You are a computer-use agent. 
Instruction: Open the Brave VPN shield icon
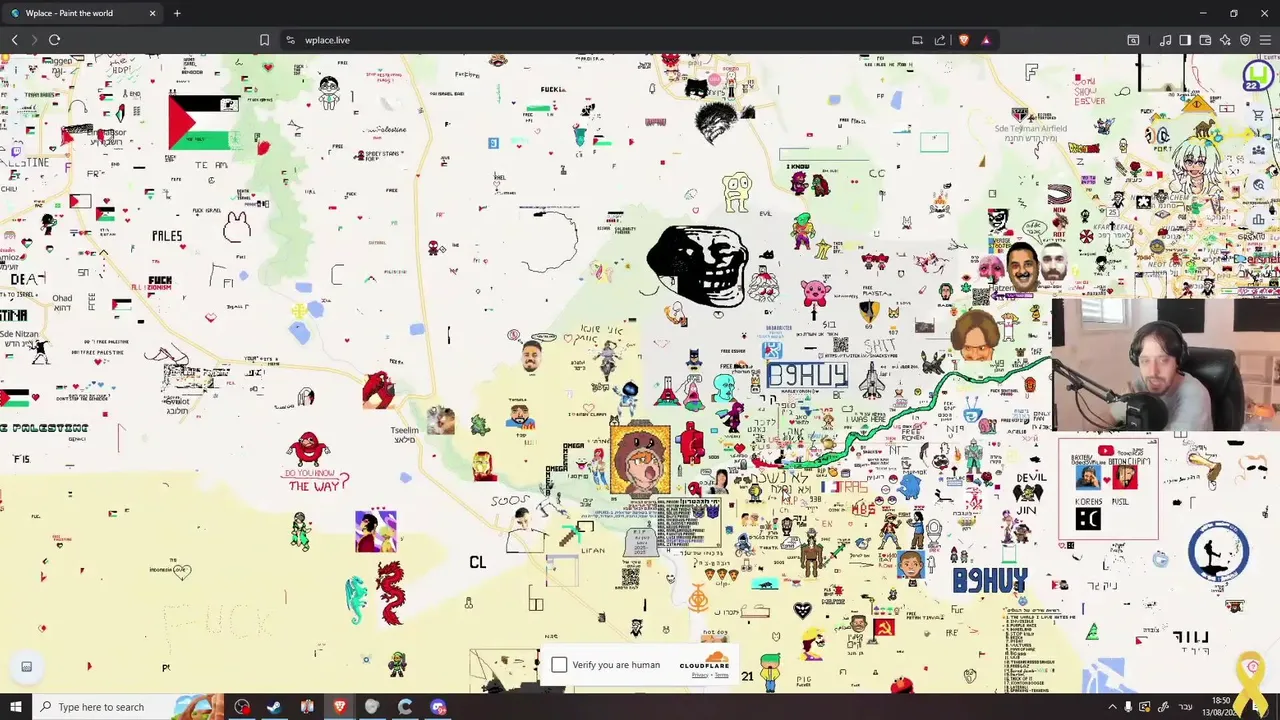pos(1245,40)
